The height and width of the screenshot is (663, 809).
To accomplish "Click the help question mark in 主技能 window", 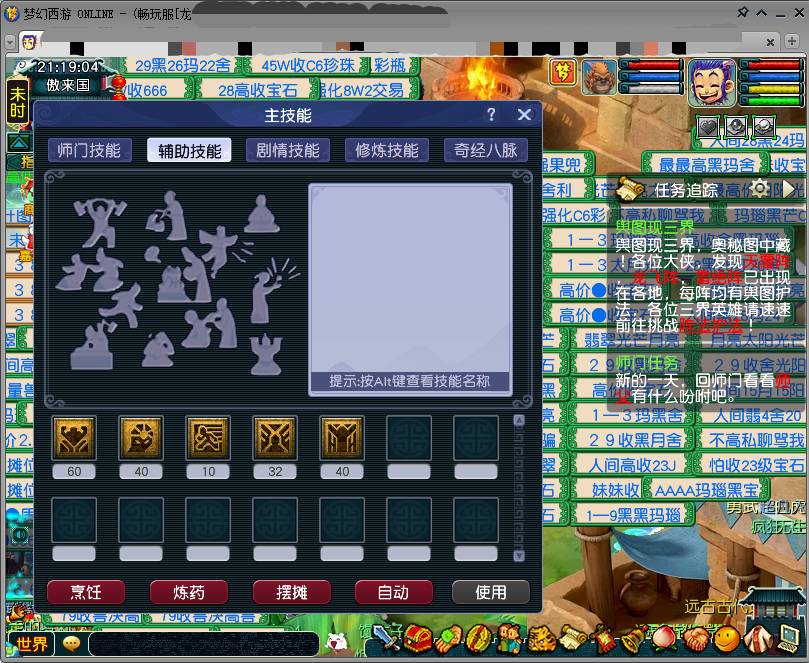I will coord(491,115).
